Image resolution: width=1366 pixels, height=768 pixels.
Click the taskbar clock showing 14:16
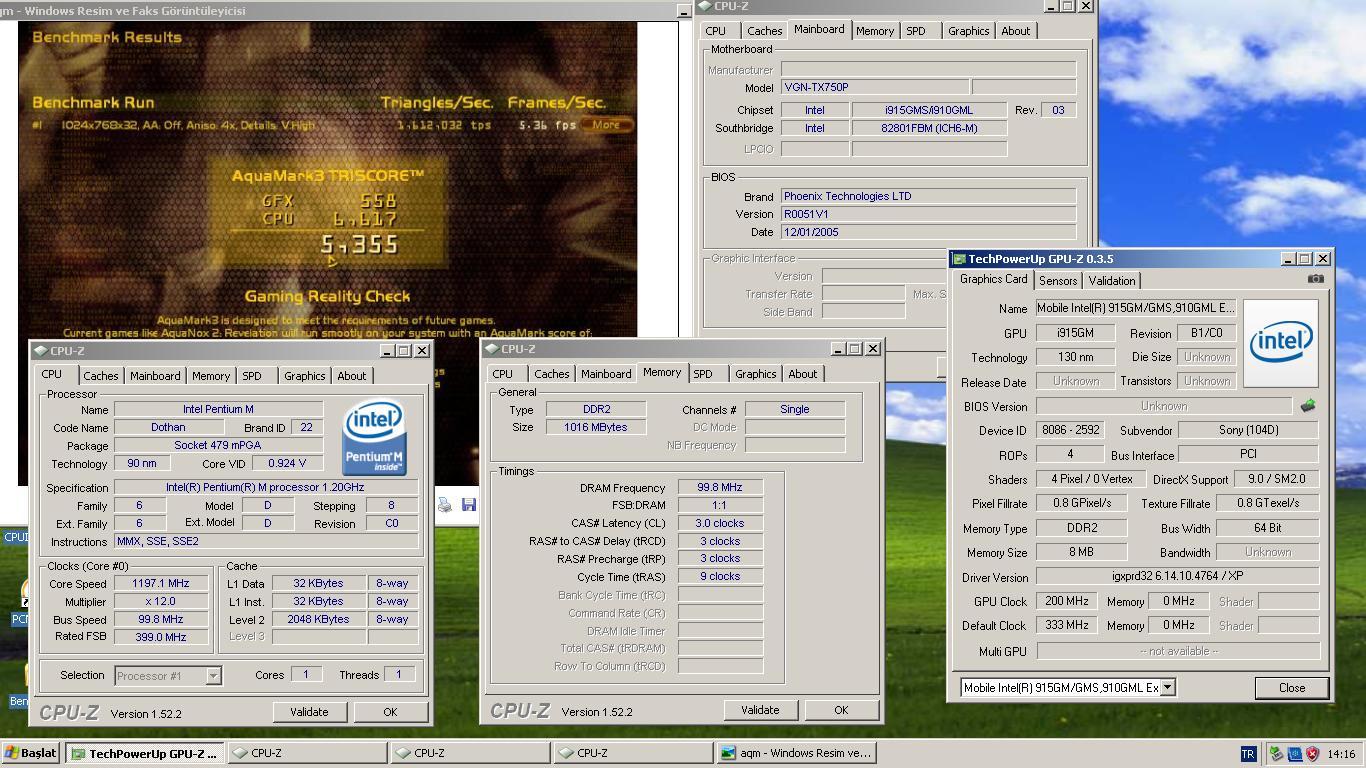(x=1343, y=754)
